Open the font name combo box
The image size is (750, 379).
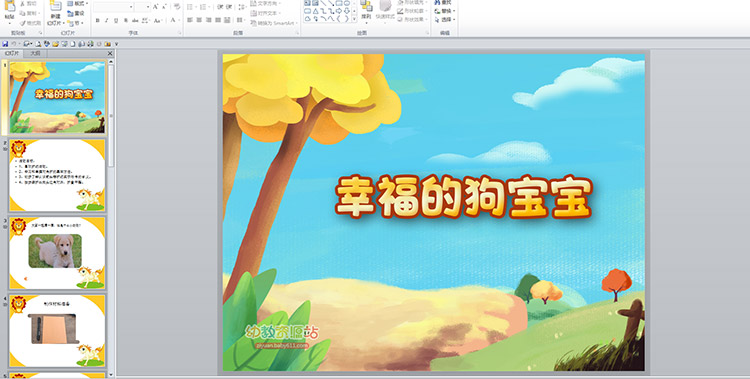[113, 7]
